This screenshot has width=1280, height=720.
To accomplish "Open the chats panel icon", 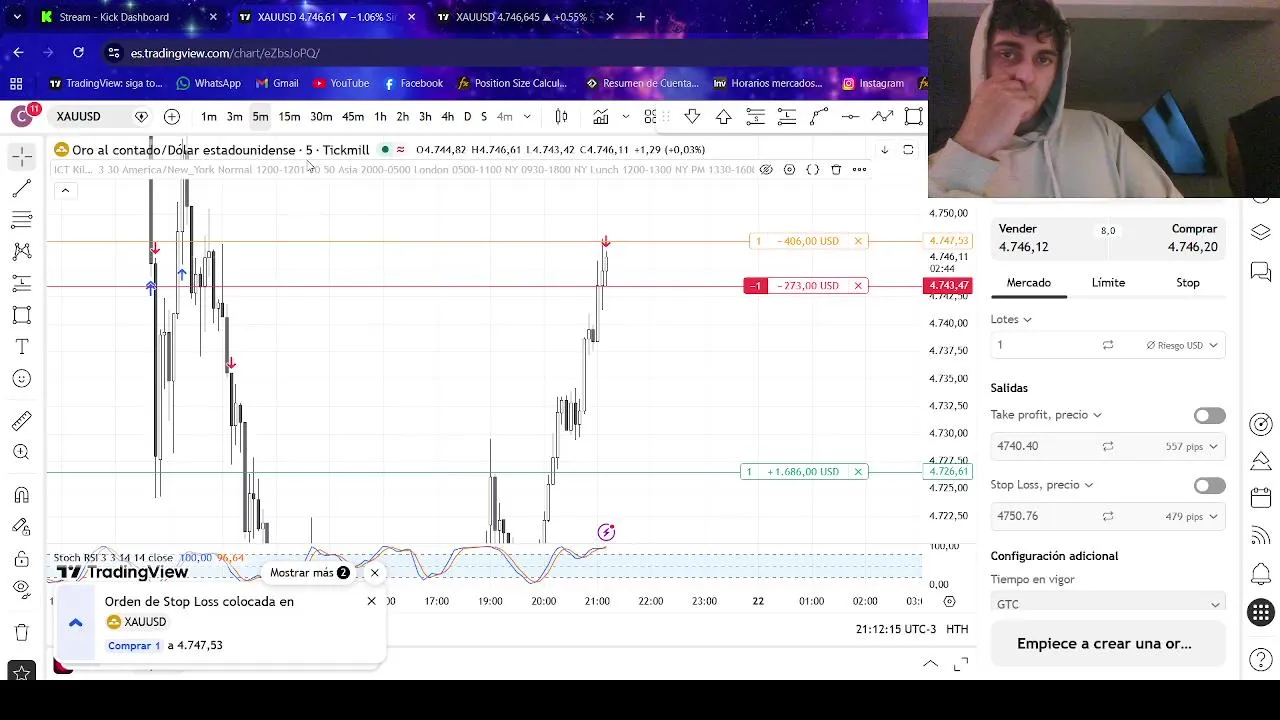I will coord(1261,272).
